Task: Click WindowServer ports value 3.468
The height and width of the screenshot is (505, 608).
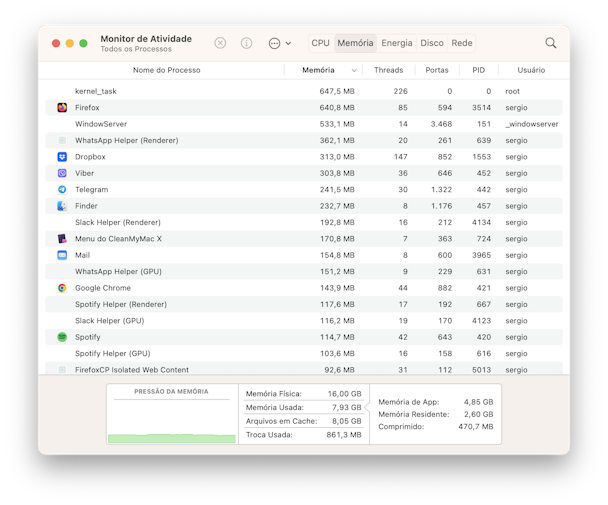Action: (441, 124)
